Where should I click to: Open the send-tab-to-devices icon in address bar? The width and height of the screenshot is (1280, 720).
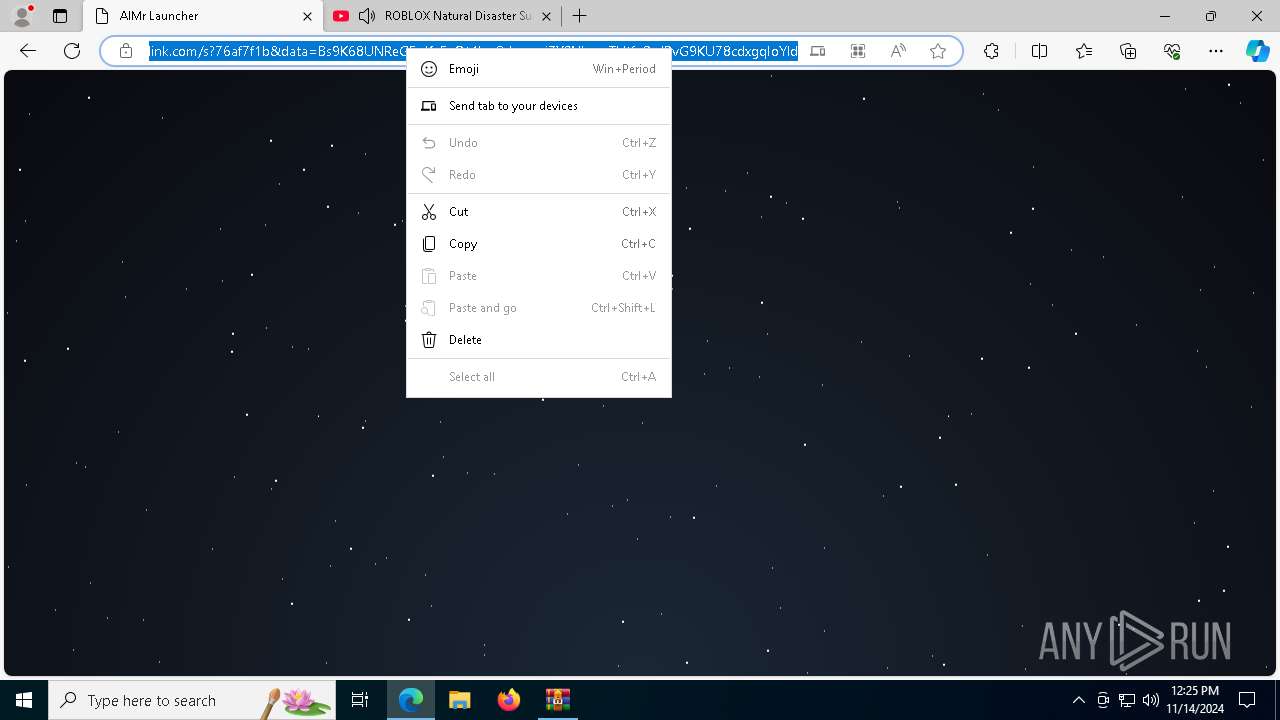point(818,51)
